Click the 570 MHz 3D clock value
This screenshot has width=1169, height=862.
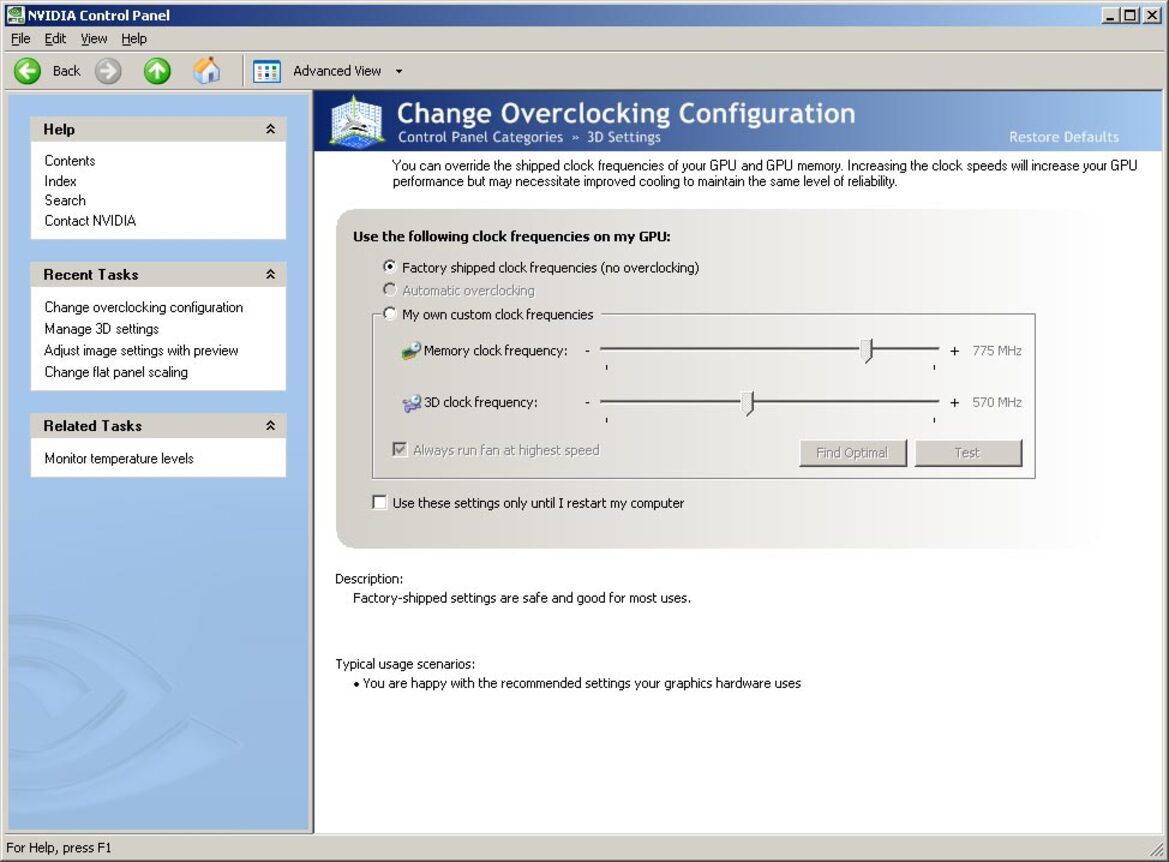997,403
